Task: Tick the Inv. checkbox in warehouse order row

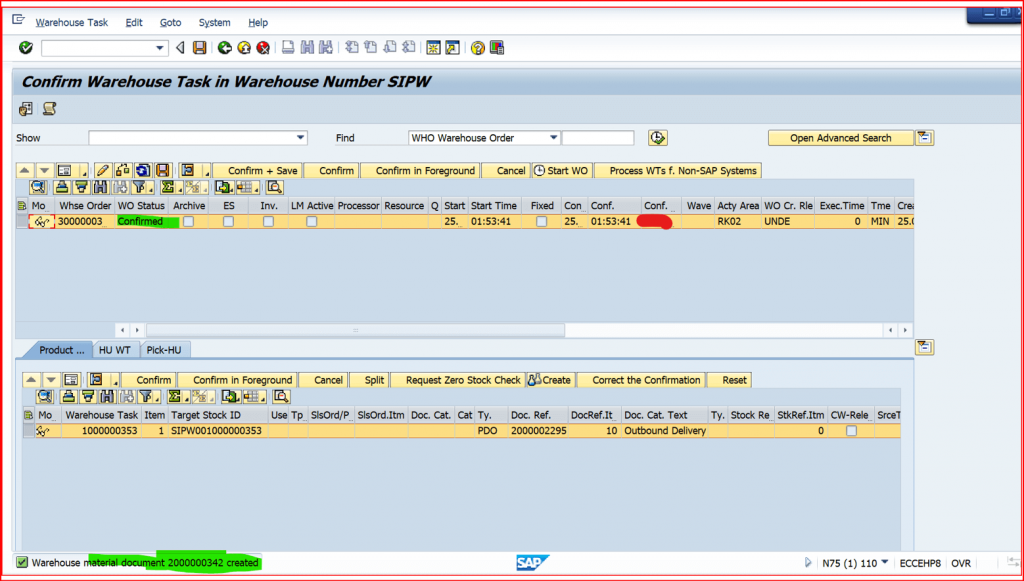Action: (x=268, y=222)
